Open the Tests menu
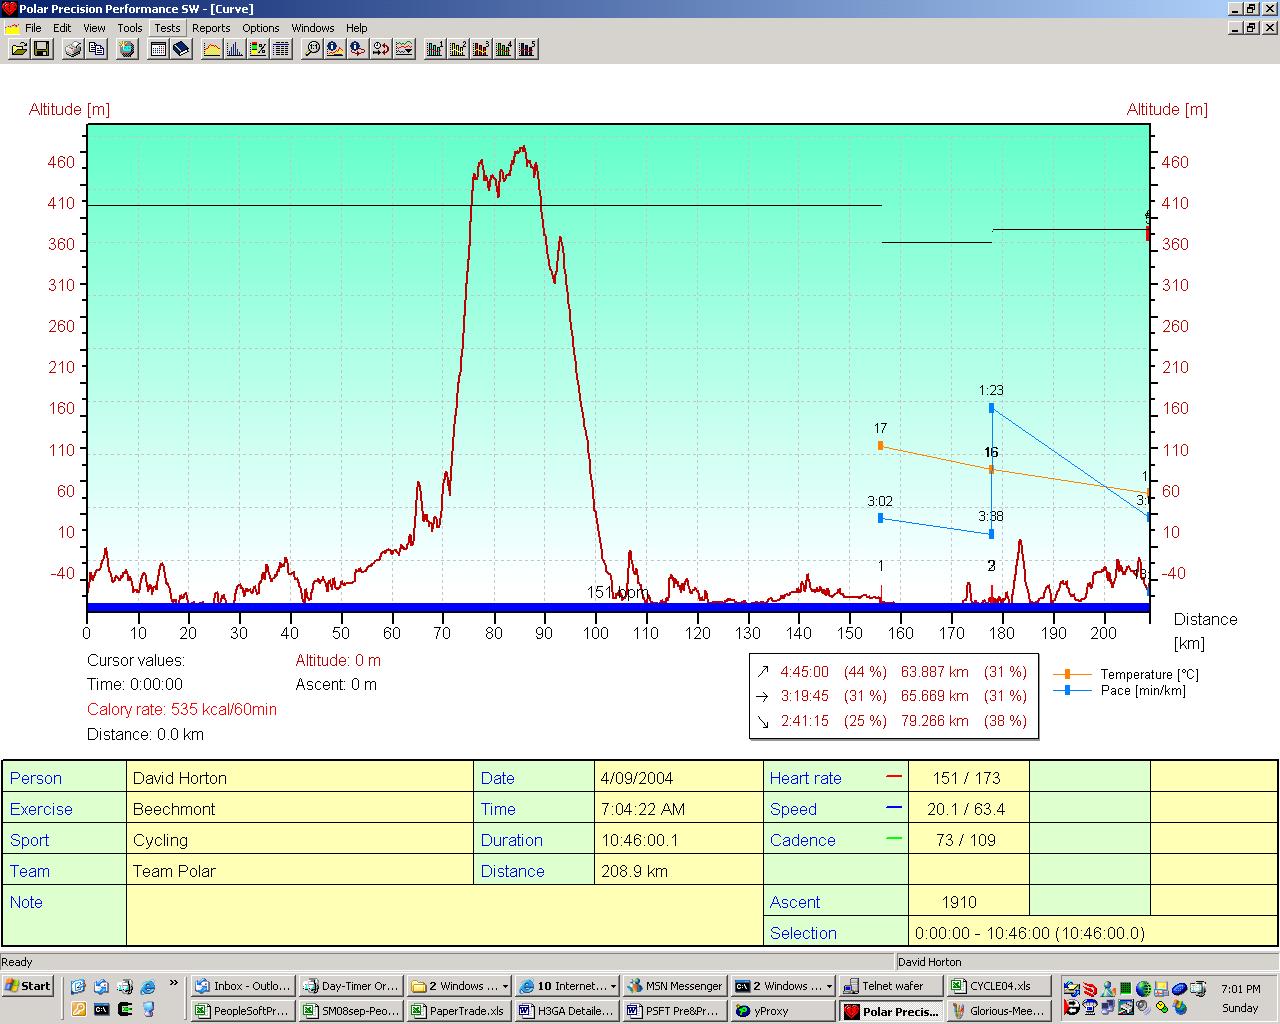This screenshot has width=1280, height=1024. [167, 28]
